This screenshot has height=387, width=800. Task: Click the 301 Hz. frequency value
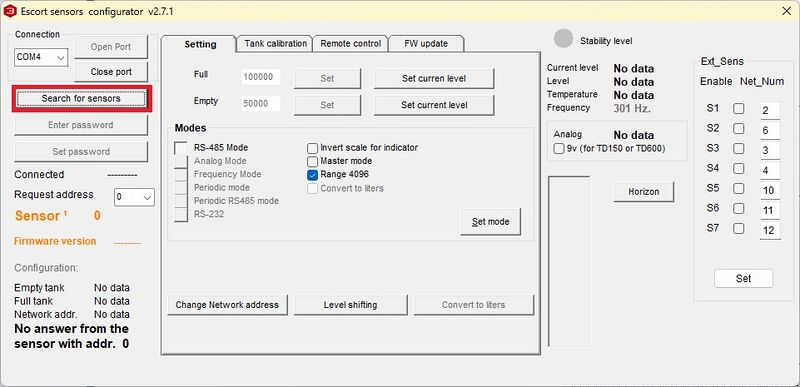click(x=632, y=108)
